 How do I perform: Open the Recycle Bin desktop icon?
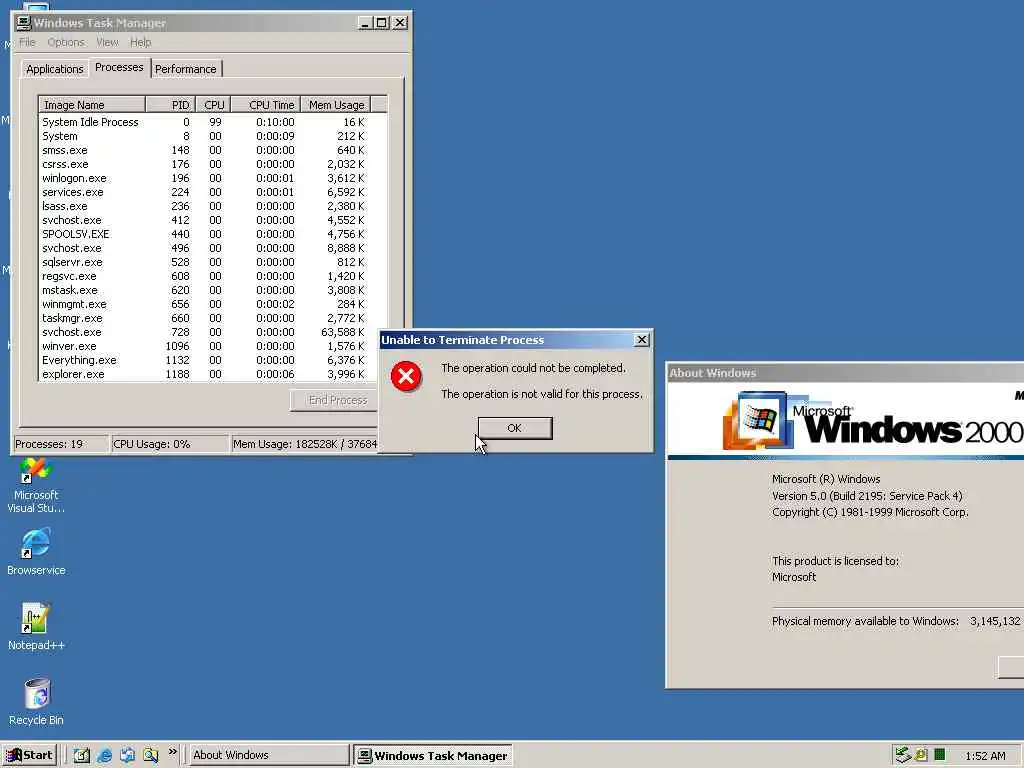(x=36, y=702)
